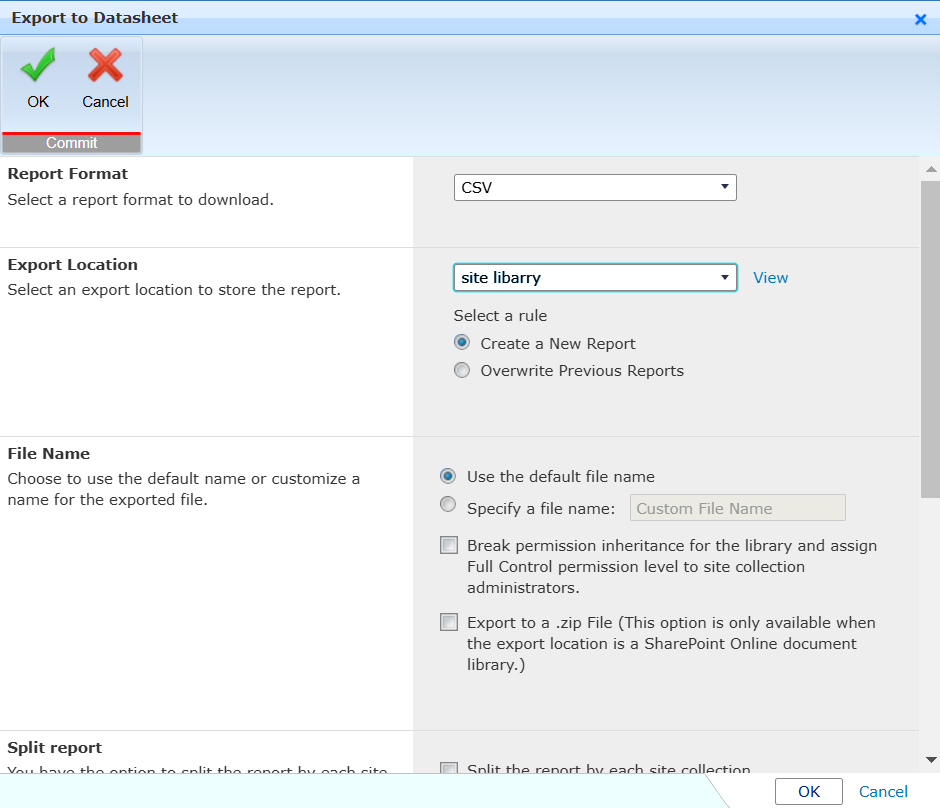Select Overwrite Previous Reports rule

[x=462, y=369]
